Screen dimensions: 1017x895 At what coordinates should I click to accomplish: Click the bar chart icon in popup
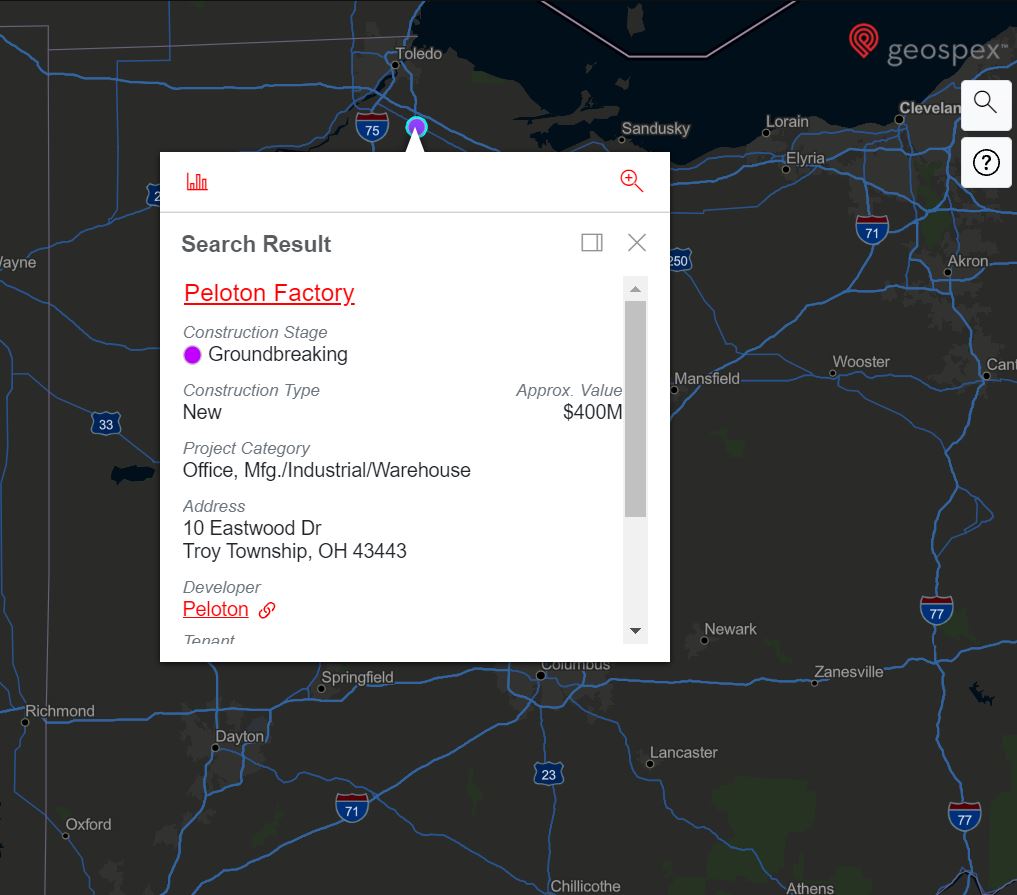[197, 182]
